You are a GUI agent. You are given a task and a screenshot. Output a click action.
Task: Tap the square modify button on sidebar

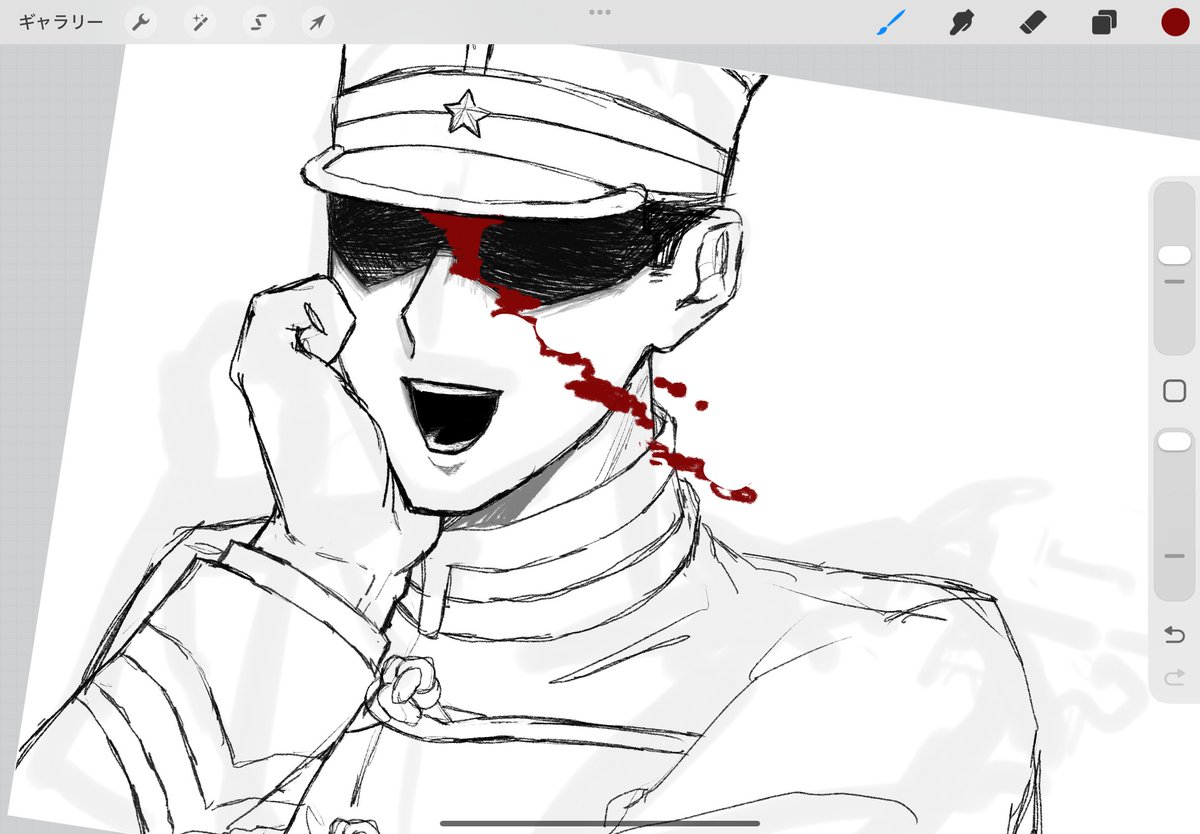[1174, 390]
